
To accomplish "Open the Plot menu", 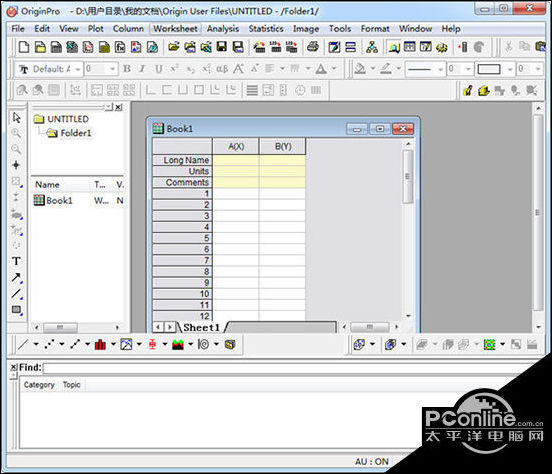I will click(95, 29).
